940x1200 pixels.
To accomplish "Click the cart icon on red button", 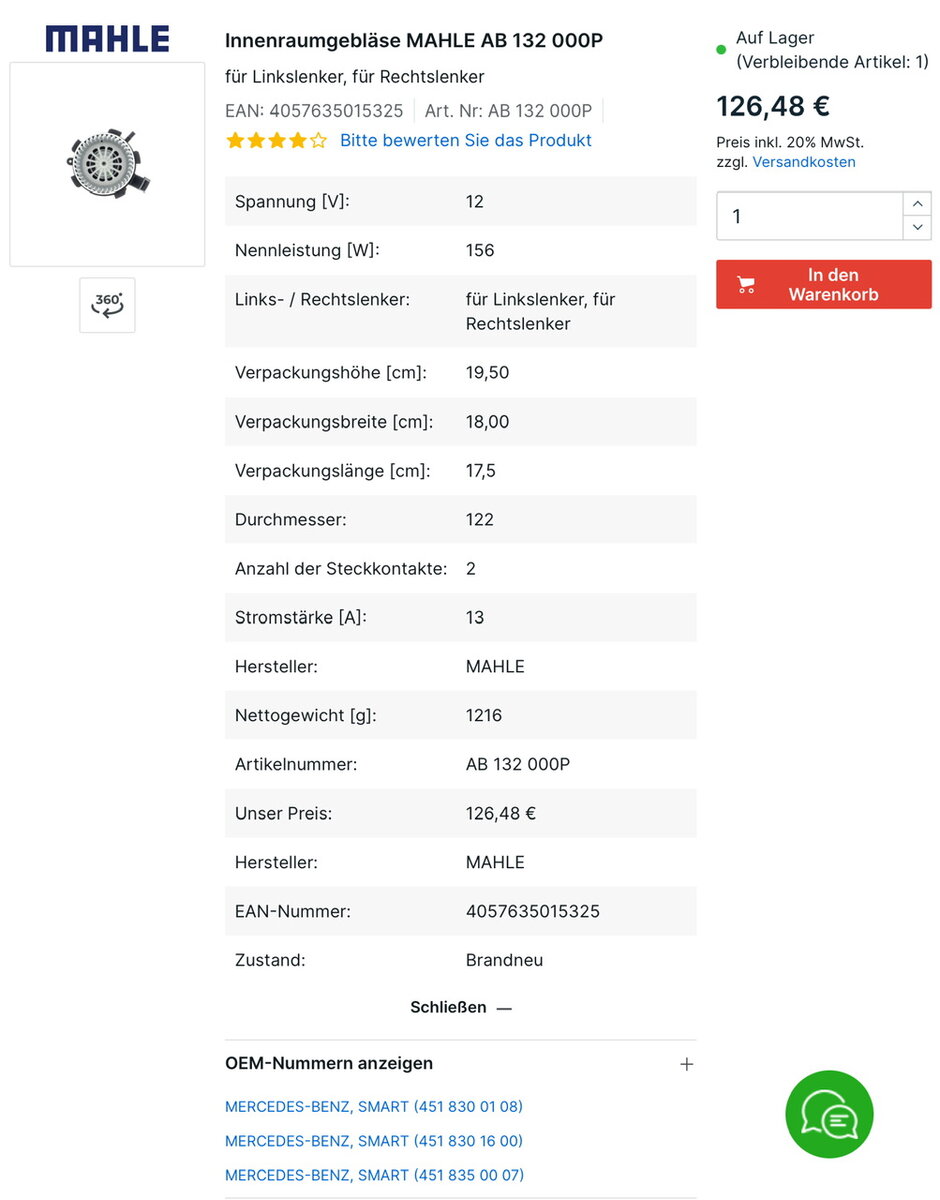I will [x=746, y=285].
